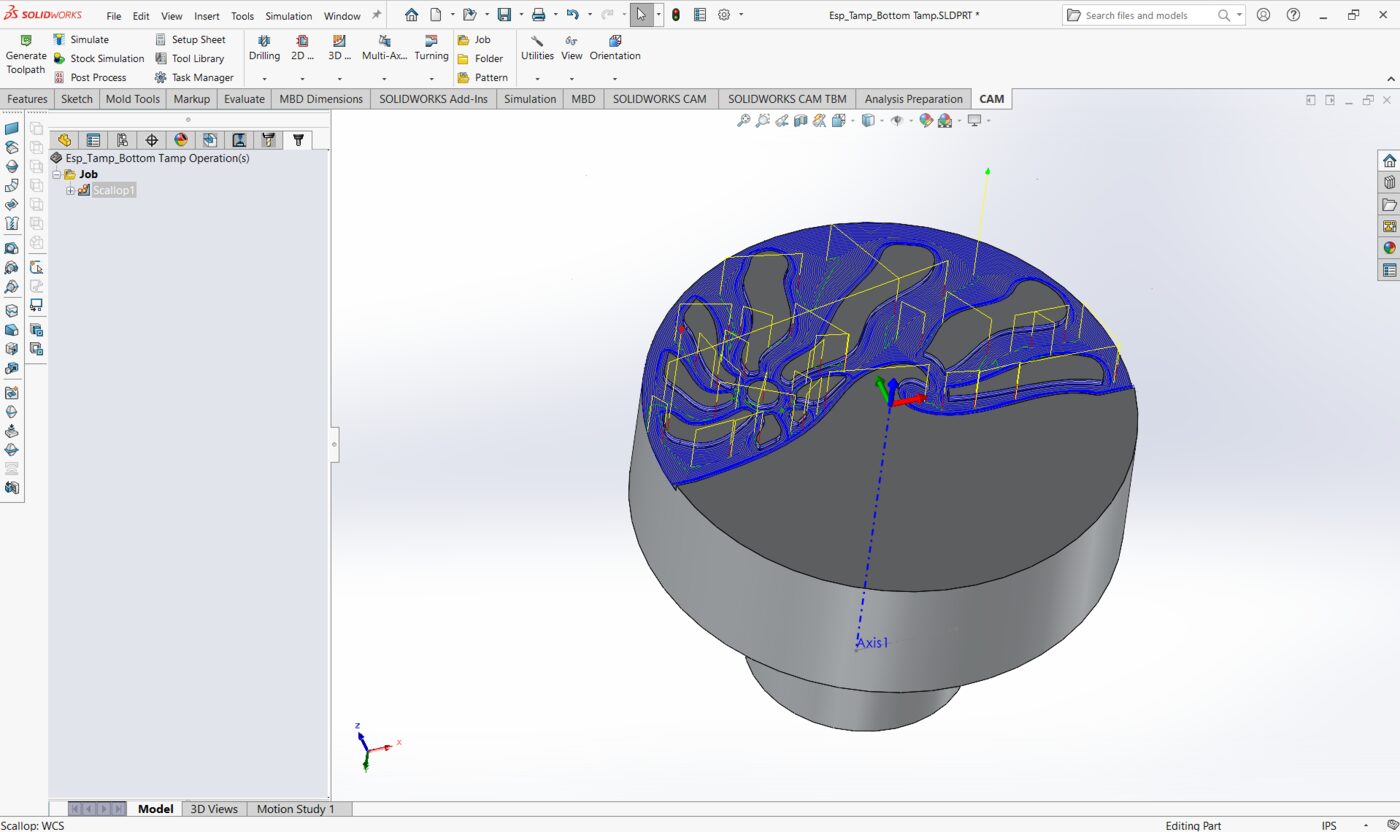Open the Turning dropdown arrow
This screenshot has height=832, width=1400.
coord(431,78)
